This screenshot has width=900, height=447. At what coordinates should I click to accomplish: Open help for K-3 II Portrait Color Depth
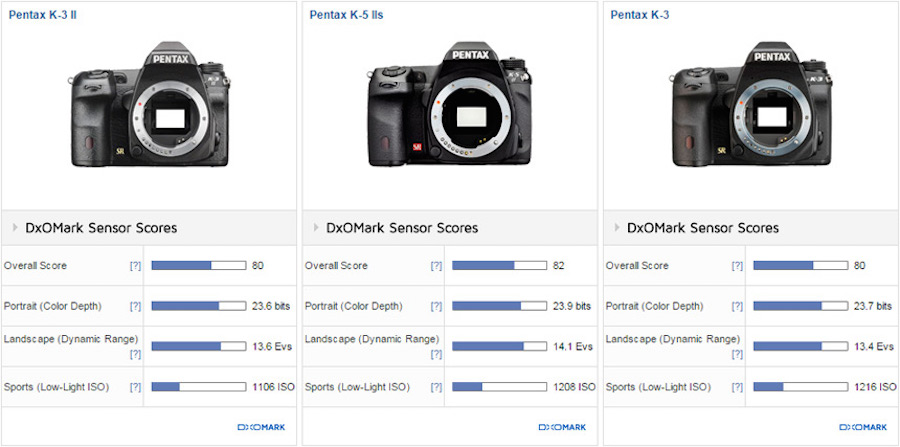135,306
